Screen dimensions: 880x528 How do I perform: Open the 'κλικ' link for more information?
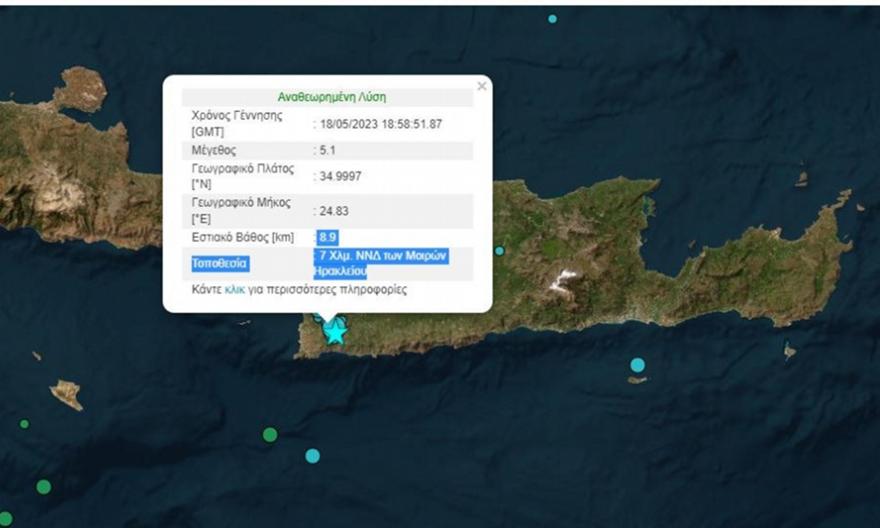tap(235, 290)
